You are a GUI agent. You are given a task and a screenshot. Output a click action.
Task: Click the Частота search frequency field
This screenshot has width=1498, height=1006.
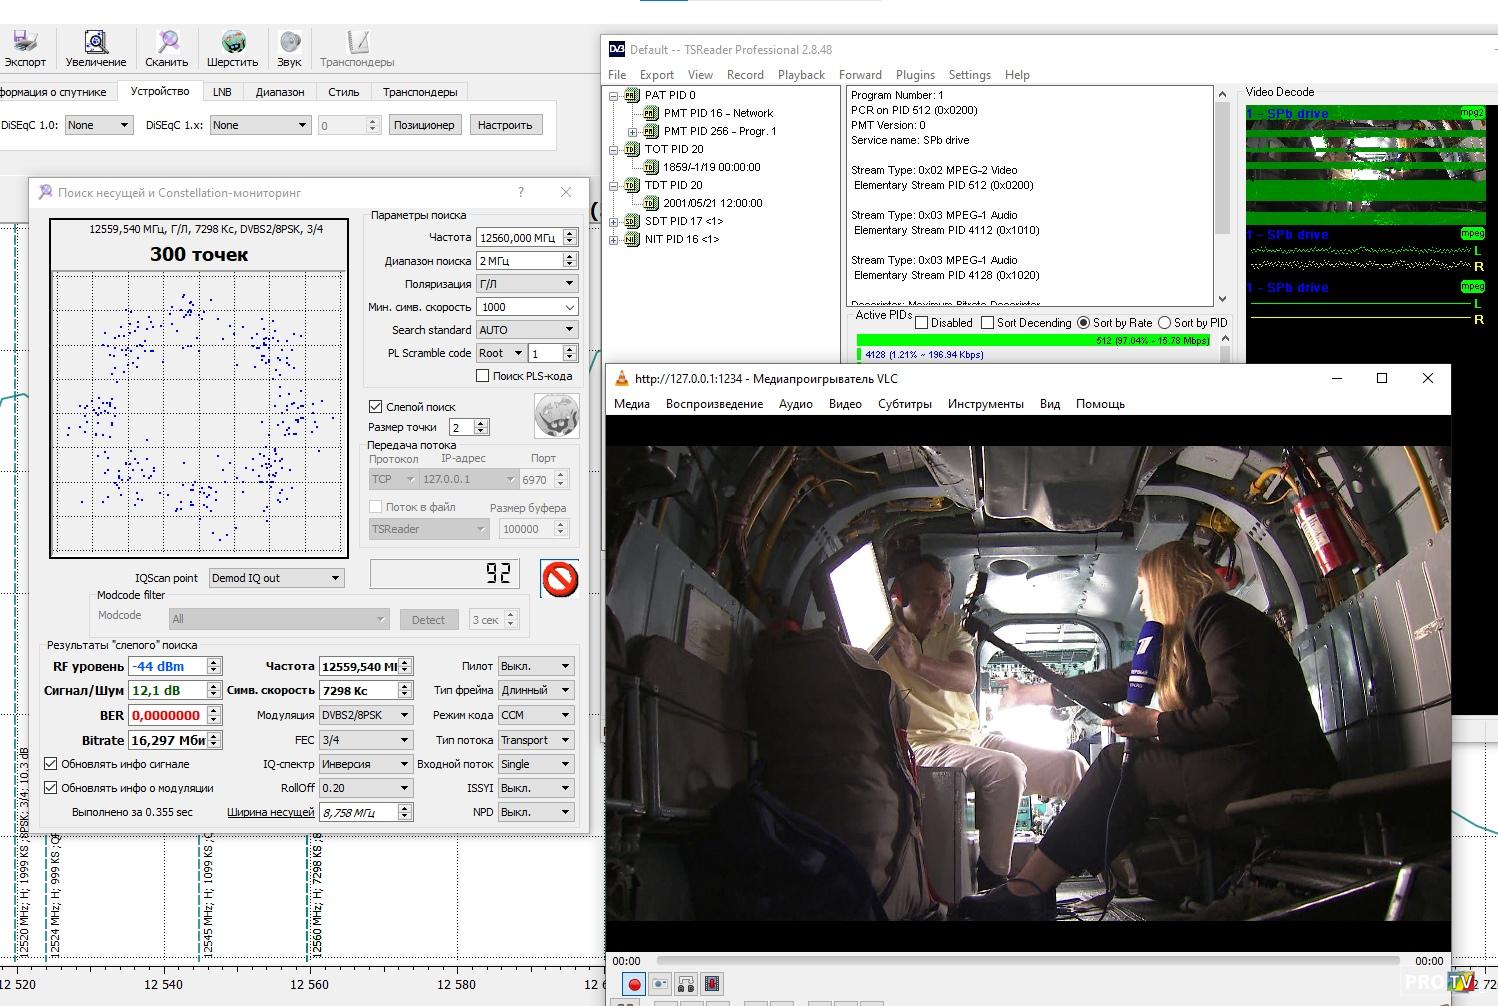518,237
